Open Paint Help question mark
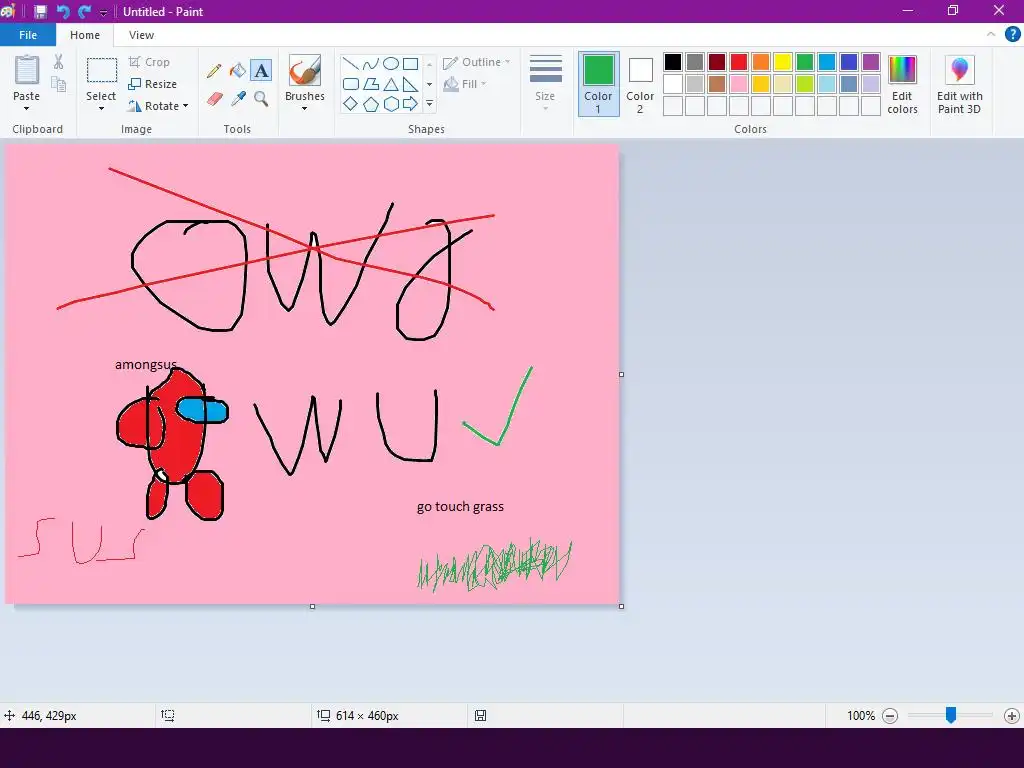Image resolution: width=1024 pixels, height=768 pixels. click(x=1012, y=35)
